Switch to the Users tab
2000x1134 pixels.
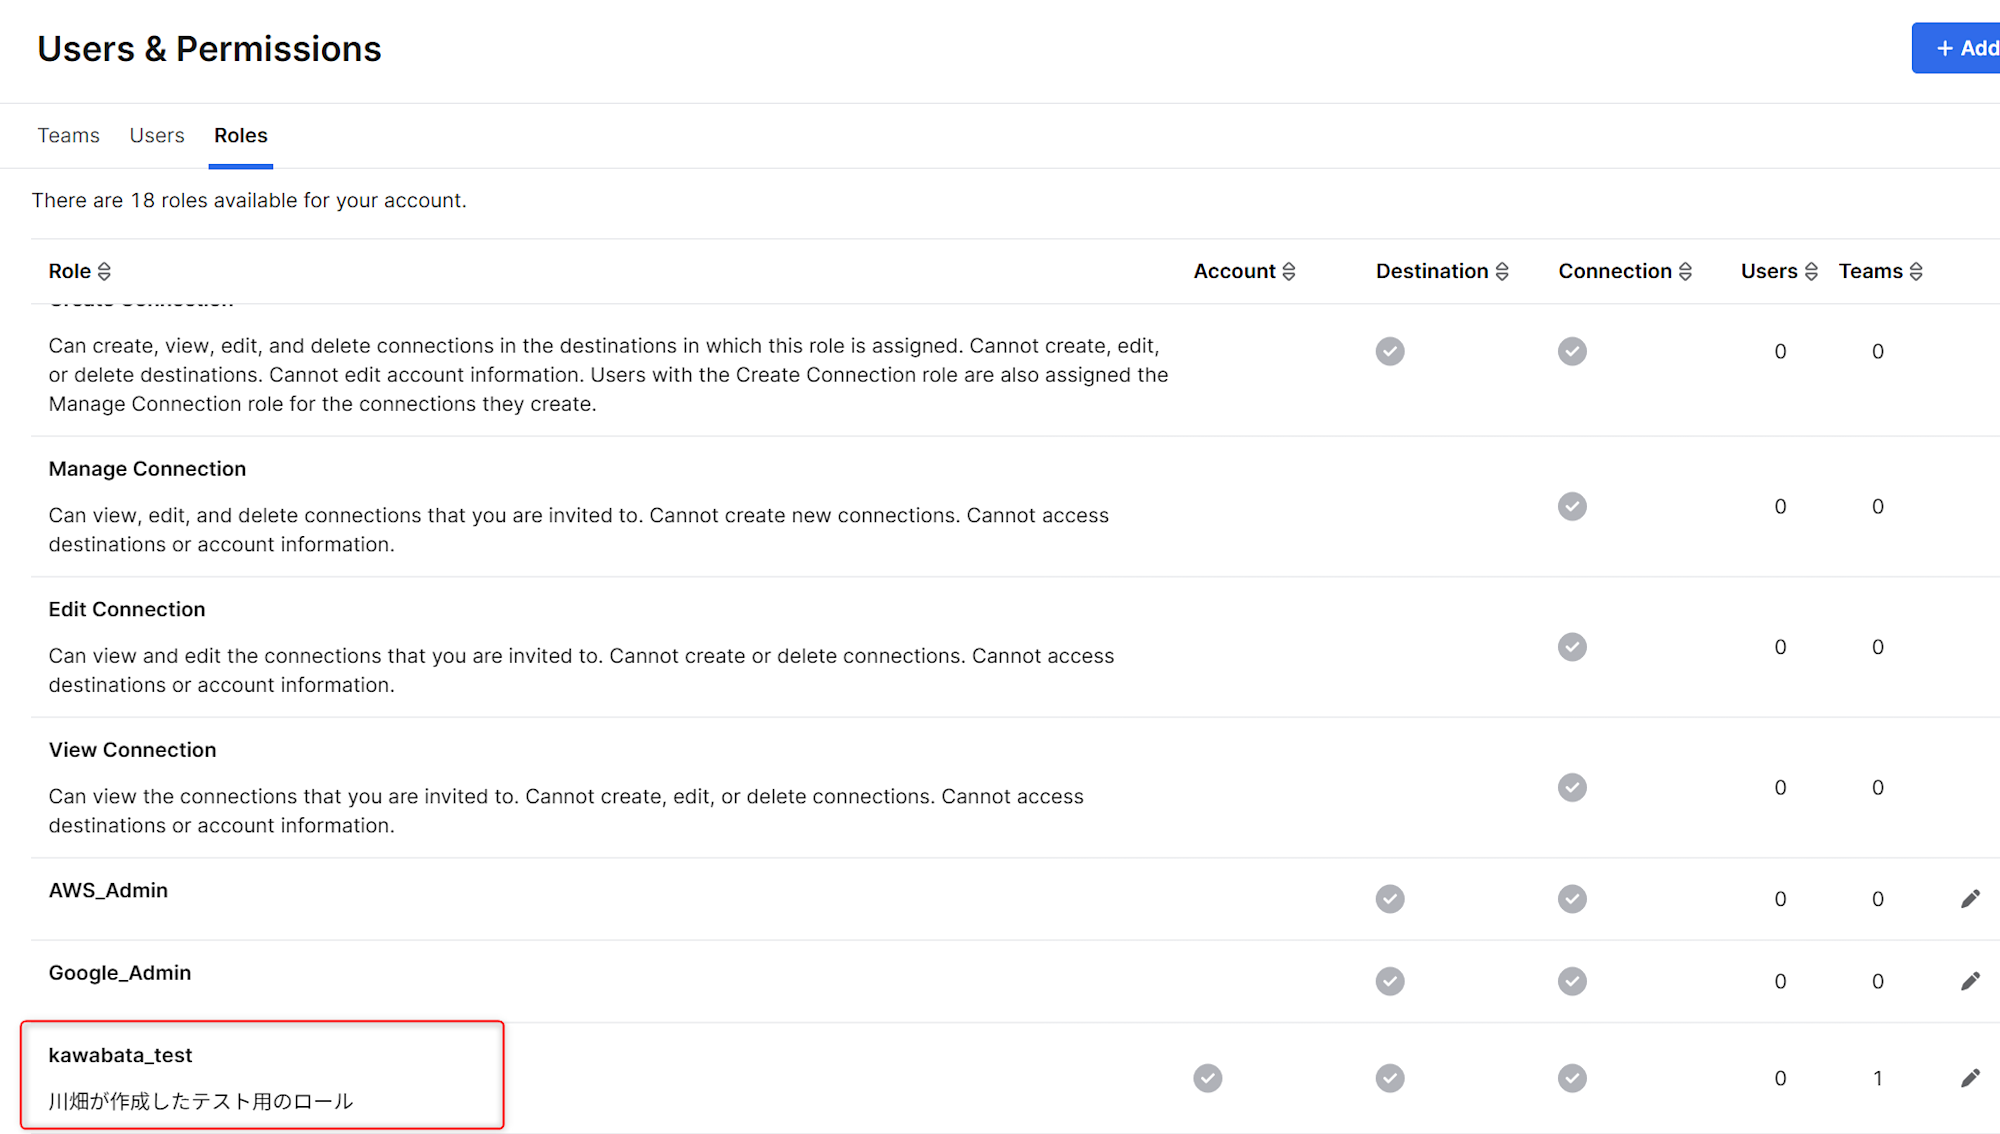pyautogui.click(x=157, y=135)
